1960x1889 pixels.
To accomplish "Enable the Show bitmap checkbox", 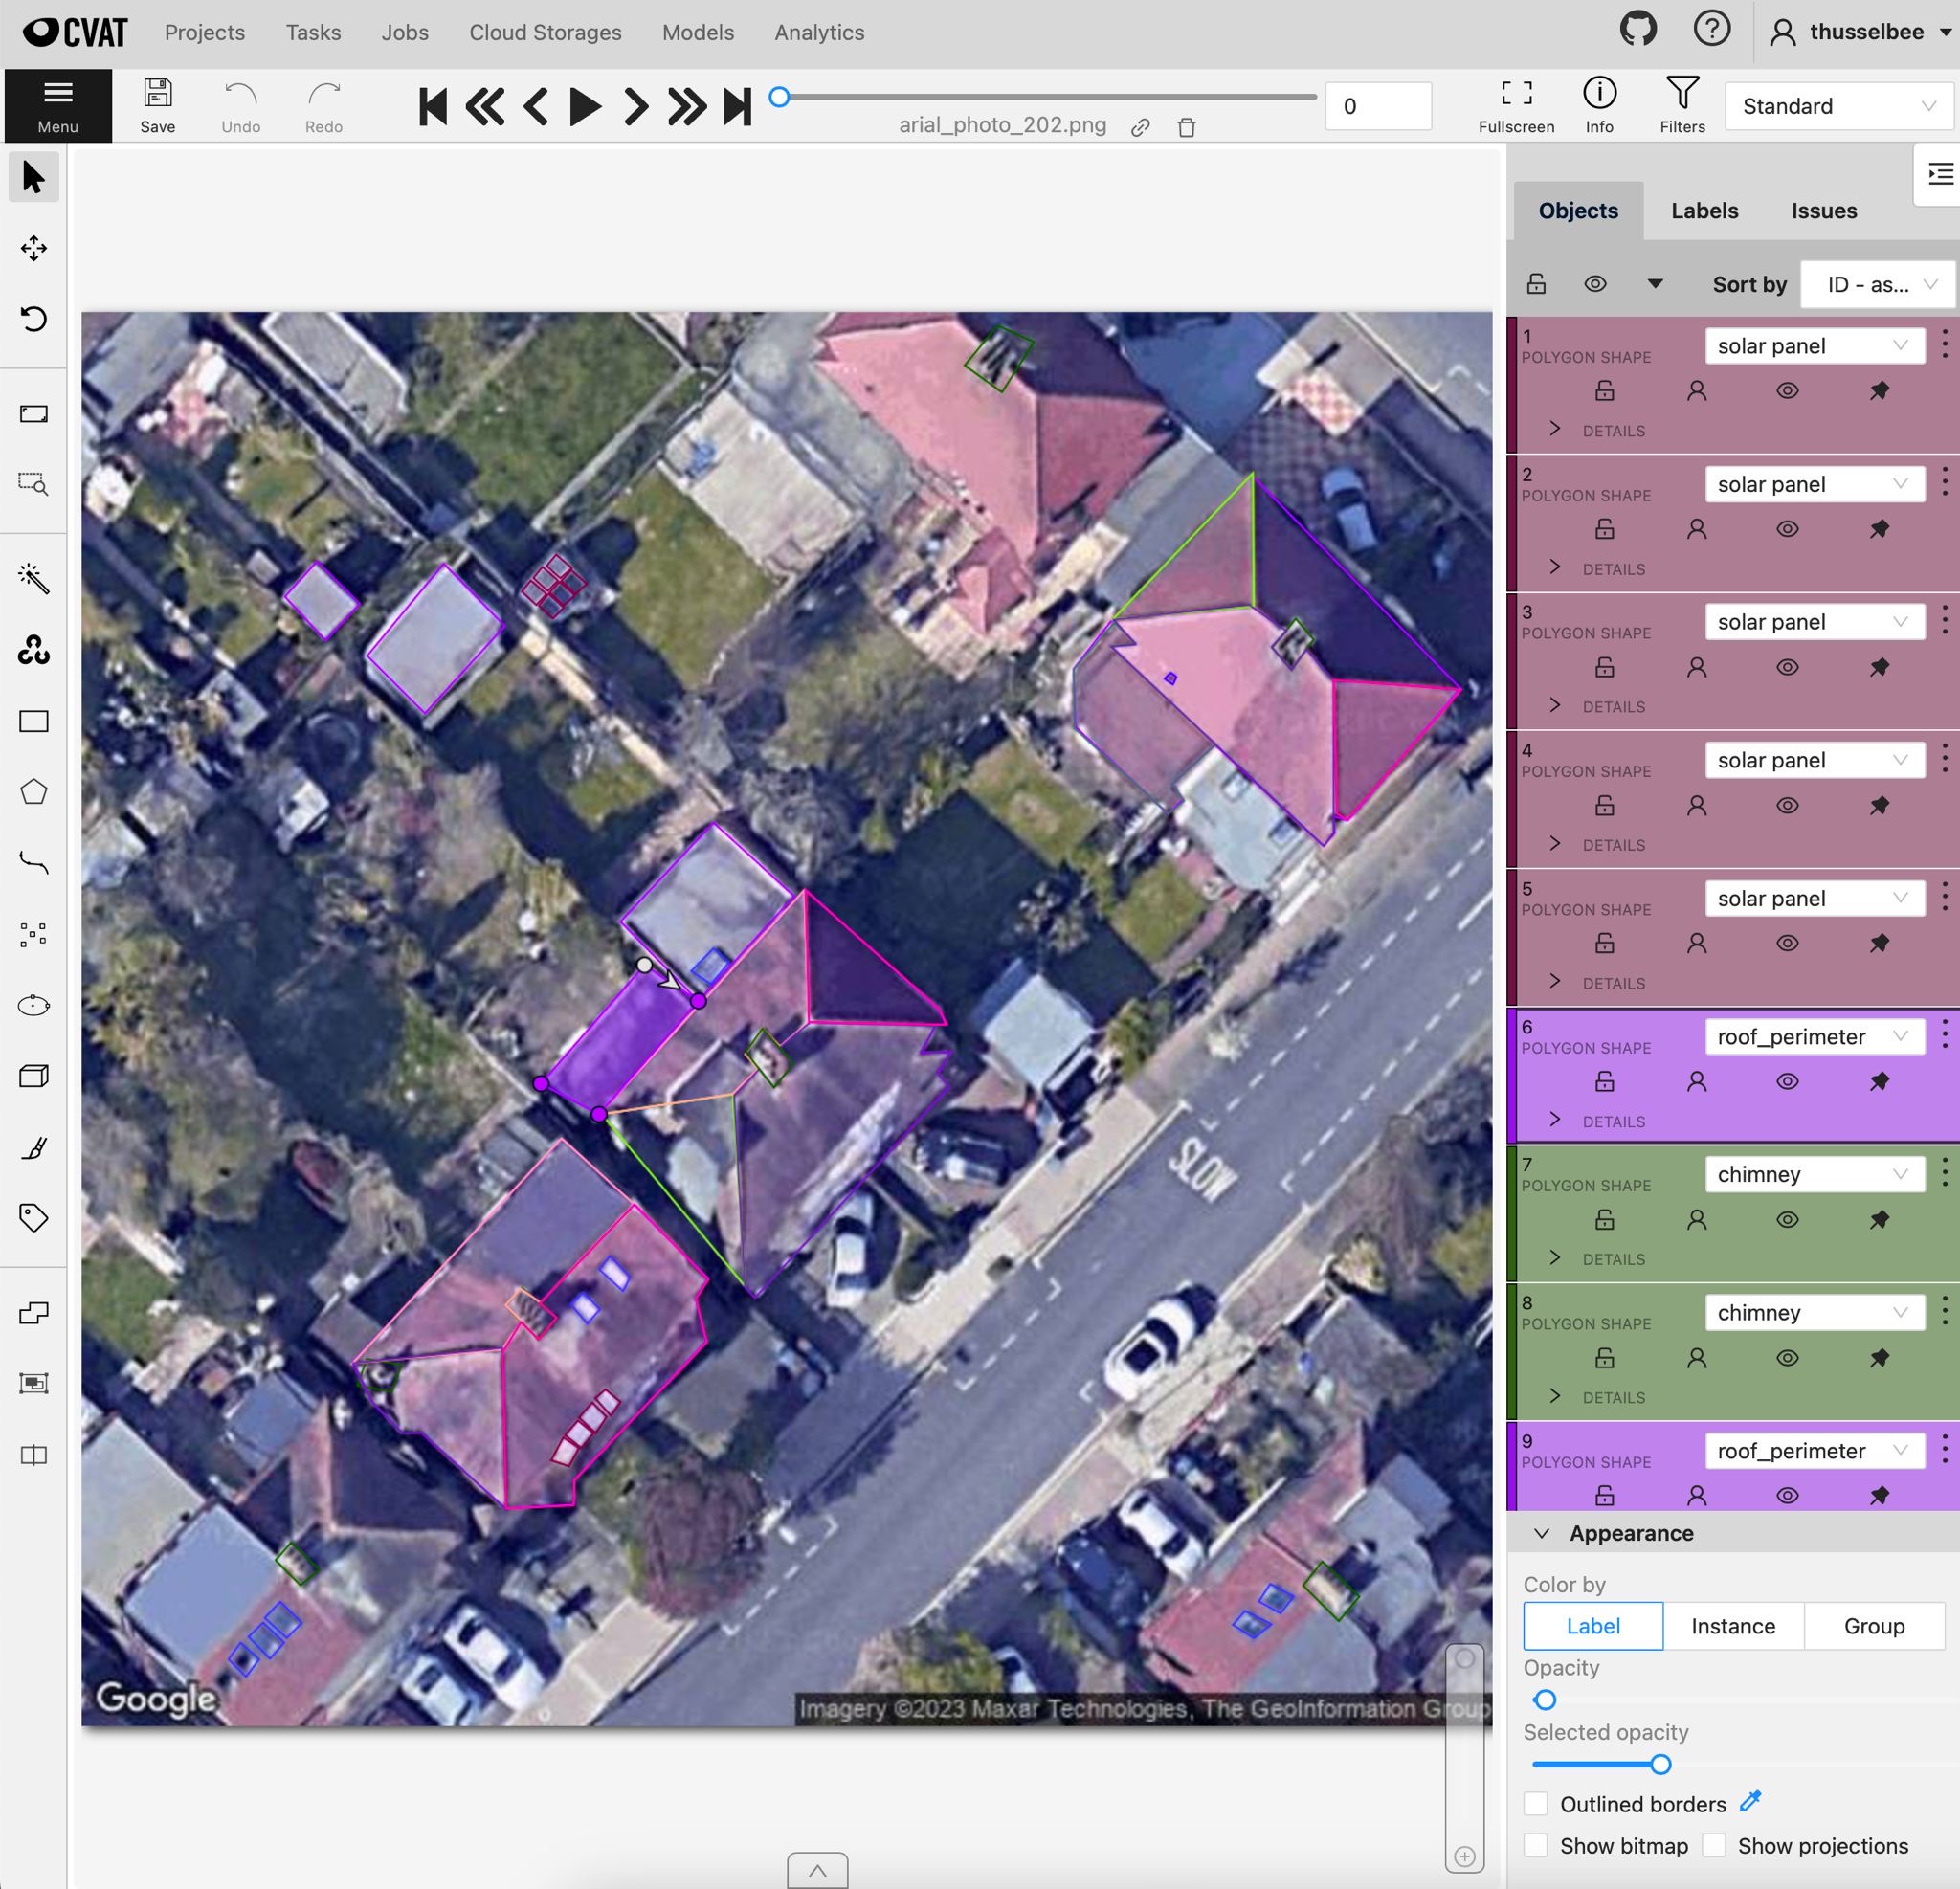I will [1535, 1845].
